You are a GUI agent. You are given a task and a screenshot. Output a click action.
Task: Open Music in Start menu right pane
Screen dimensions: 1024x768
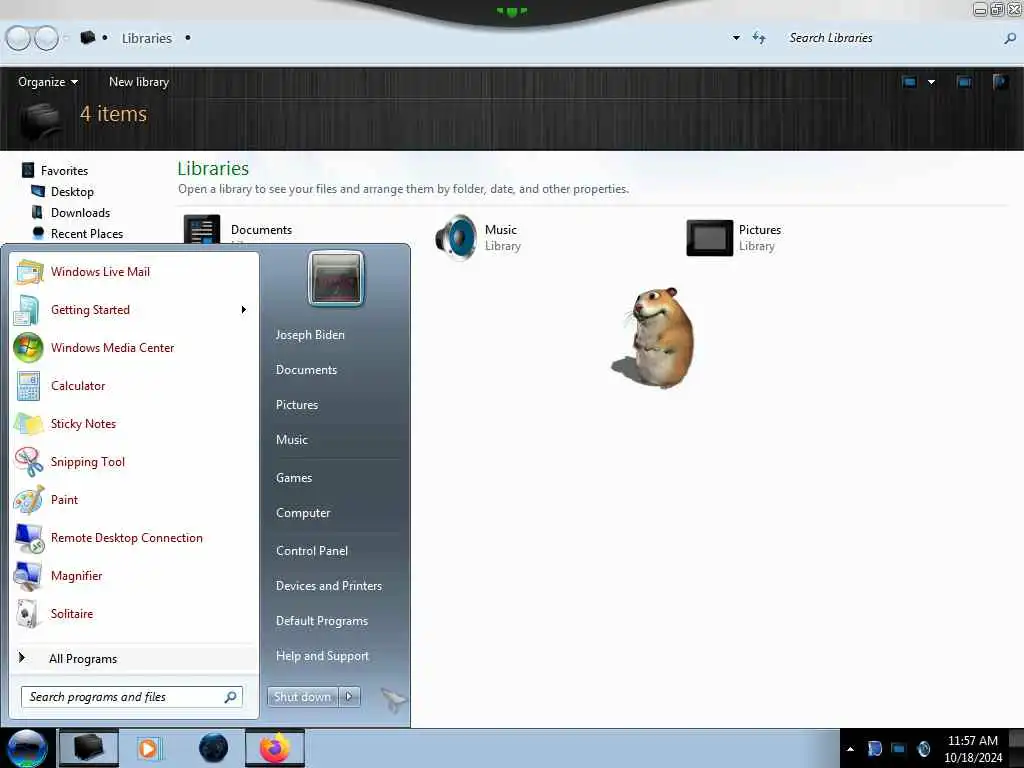pos(292,440)
